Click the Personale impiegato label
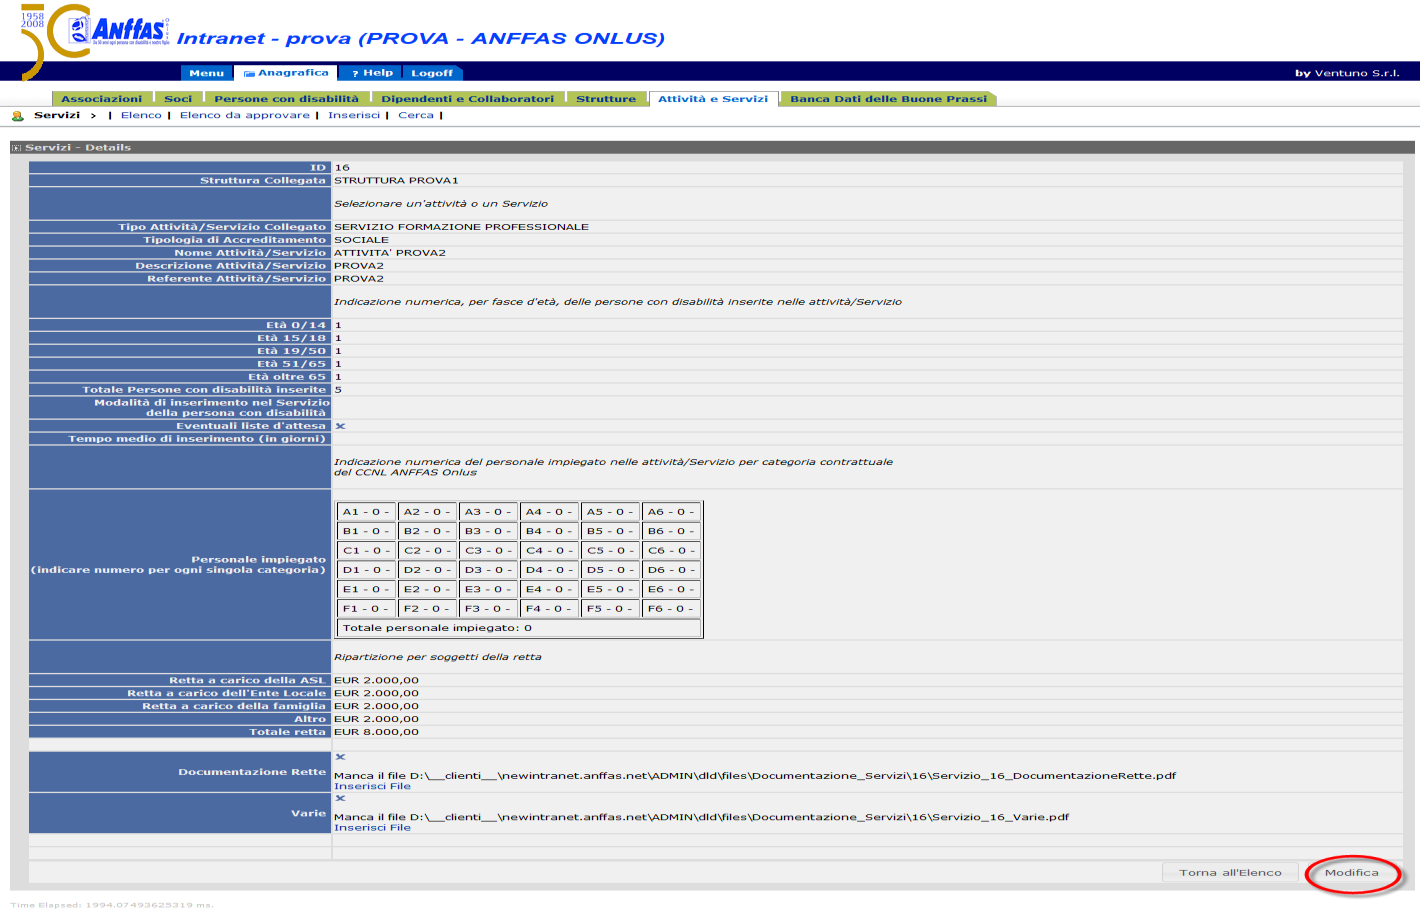The height and width of the screenshot is (919, 1420). tap(179, 565)
